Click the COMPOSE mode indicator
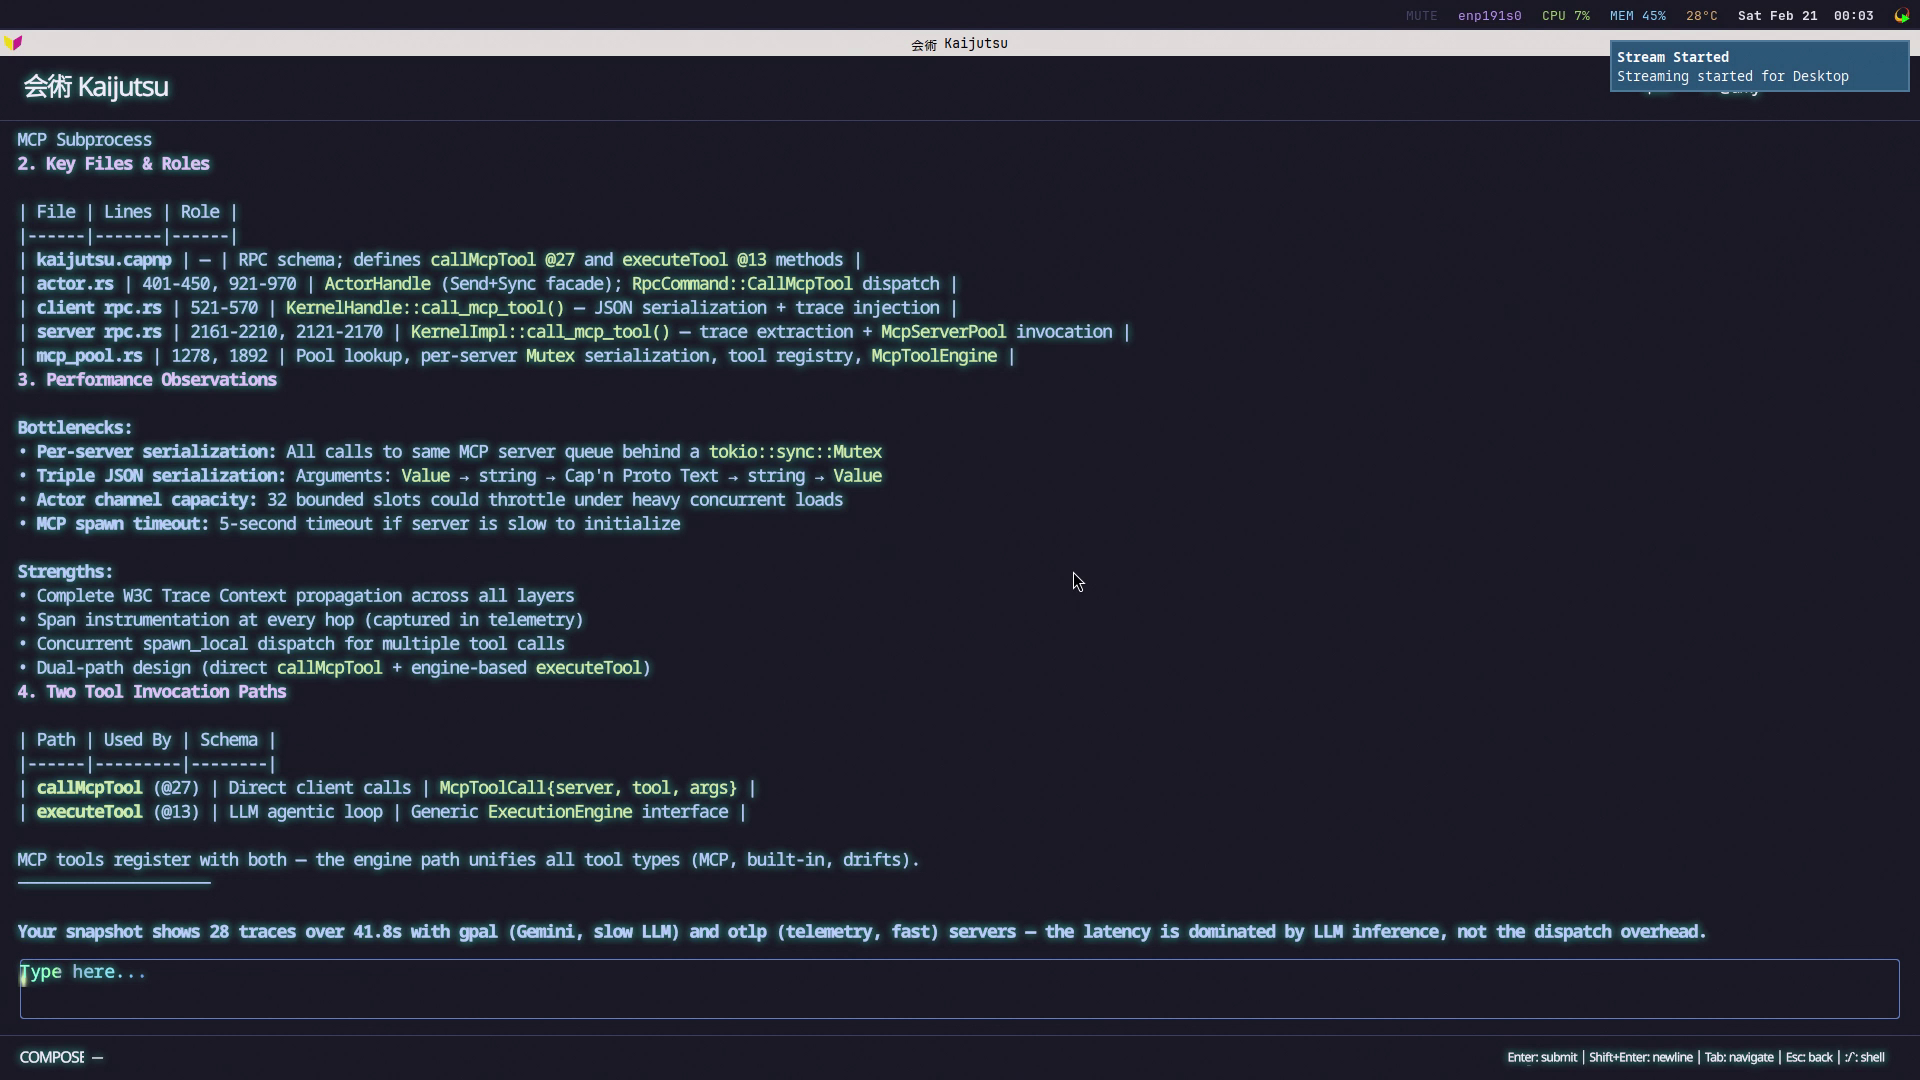Viewport: 1920px width, 1080px height. coord(52,1057)
